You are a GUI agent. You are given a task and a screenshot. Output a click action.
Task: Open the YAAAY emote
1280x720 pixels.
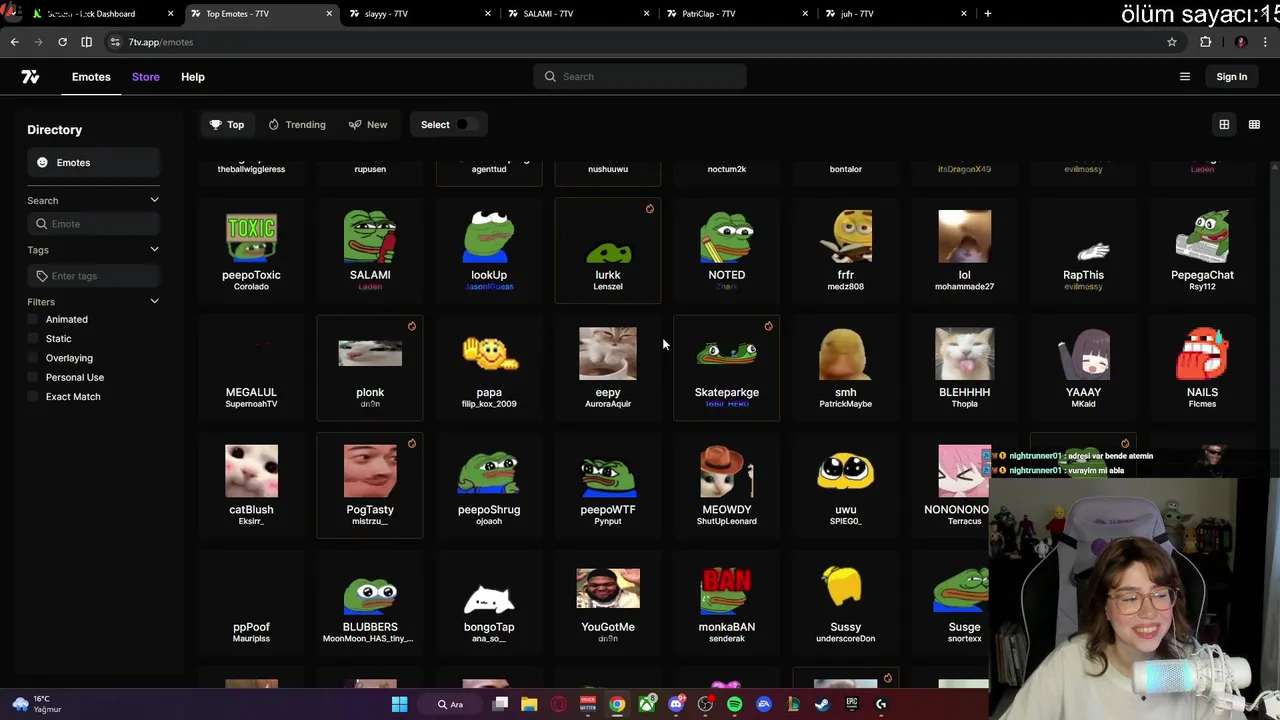[1083, 367]
